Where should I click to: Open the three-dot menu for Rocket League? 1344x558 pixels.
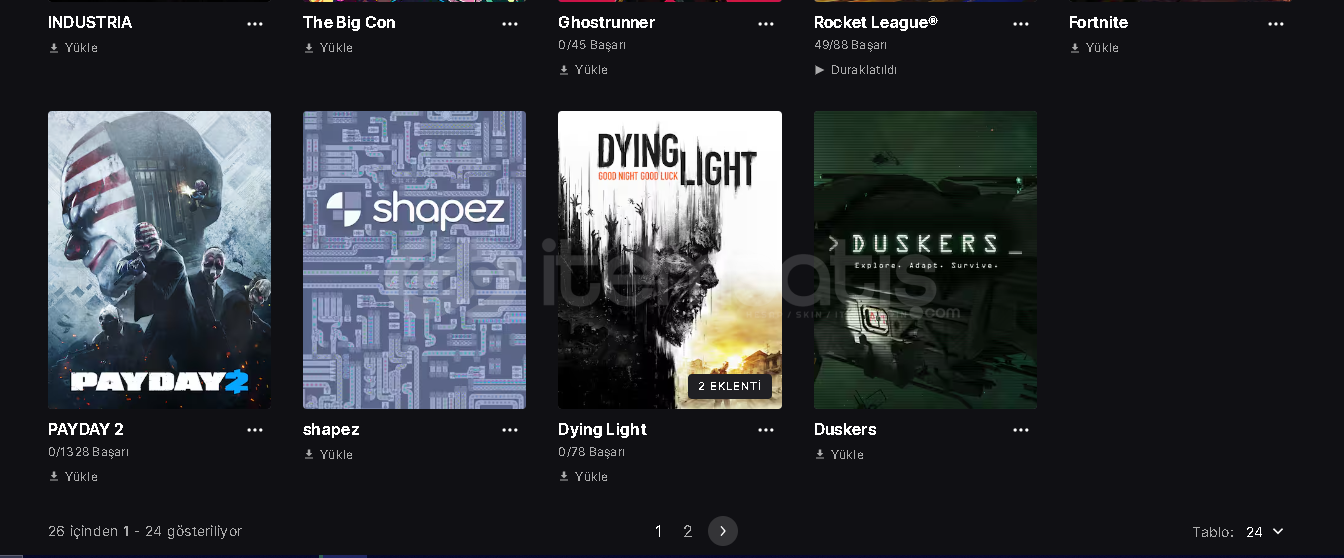[1021, 24]
